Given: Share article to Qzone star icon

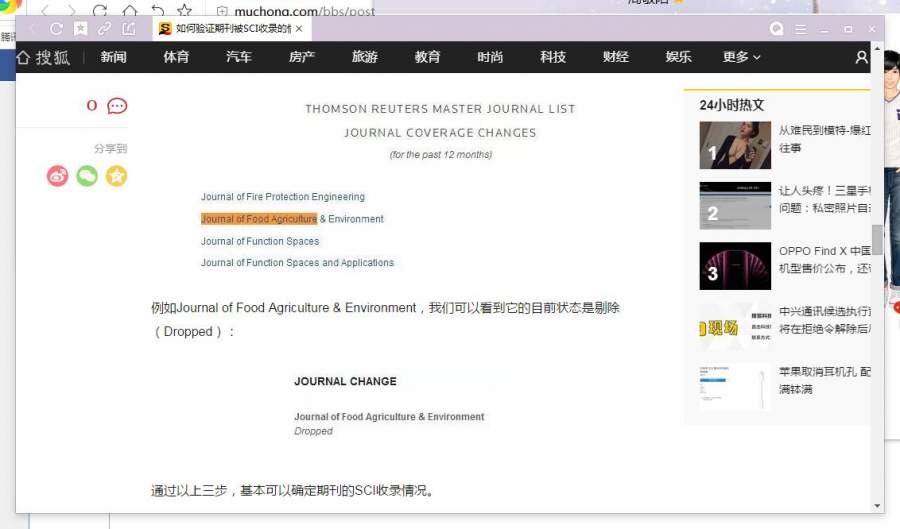Looking at the screenshot, I should point(117,176).
